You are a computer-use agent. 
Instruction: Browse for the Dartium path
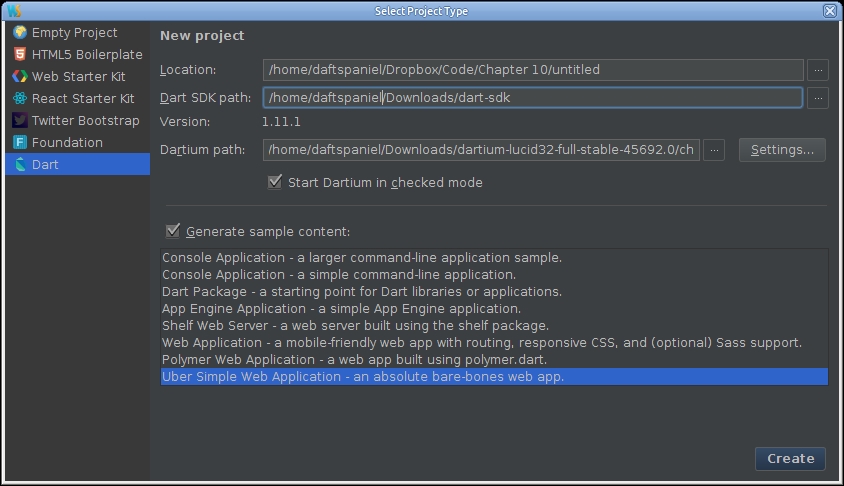pos(714,150)
